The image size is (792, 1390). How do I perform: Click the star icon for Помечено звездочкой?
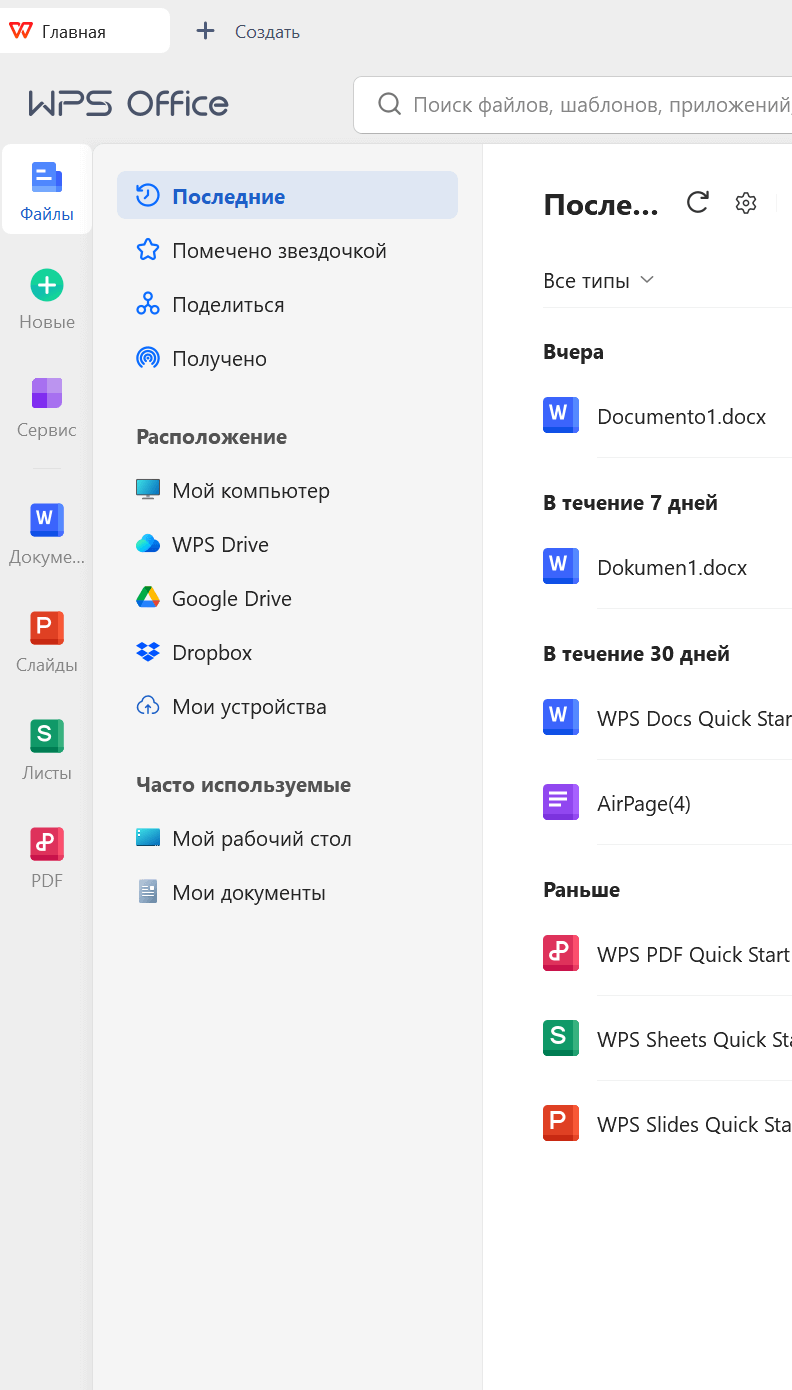pos(148,250)
